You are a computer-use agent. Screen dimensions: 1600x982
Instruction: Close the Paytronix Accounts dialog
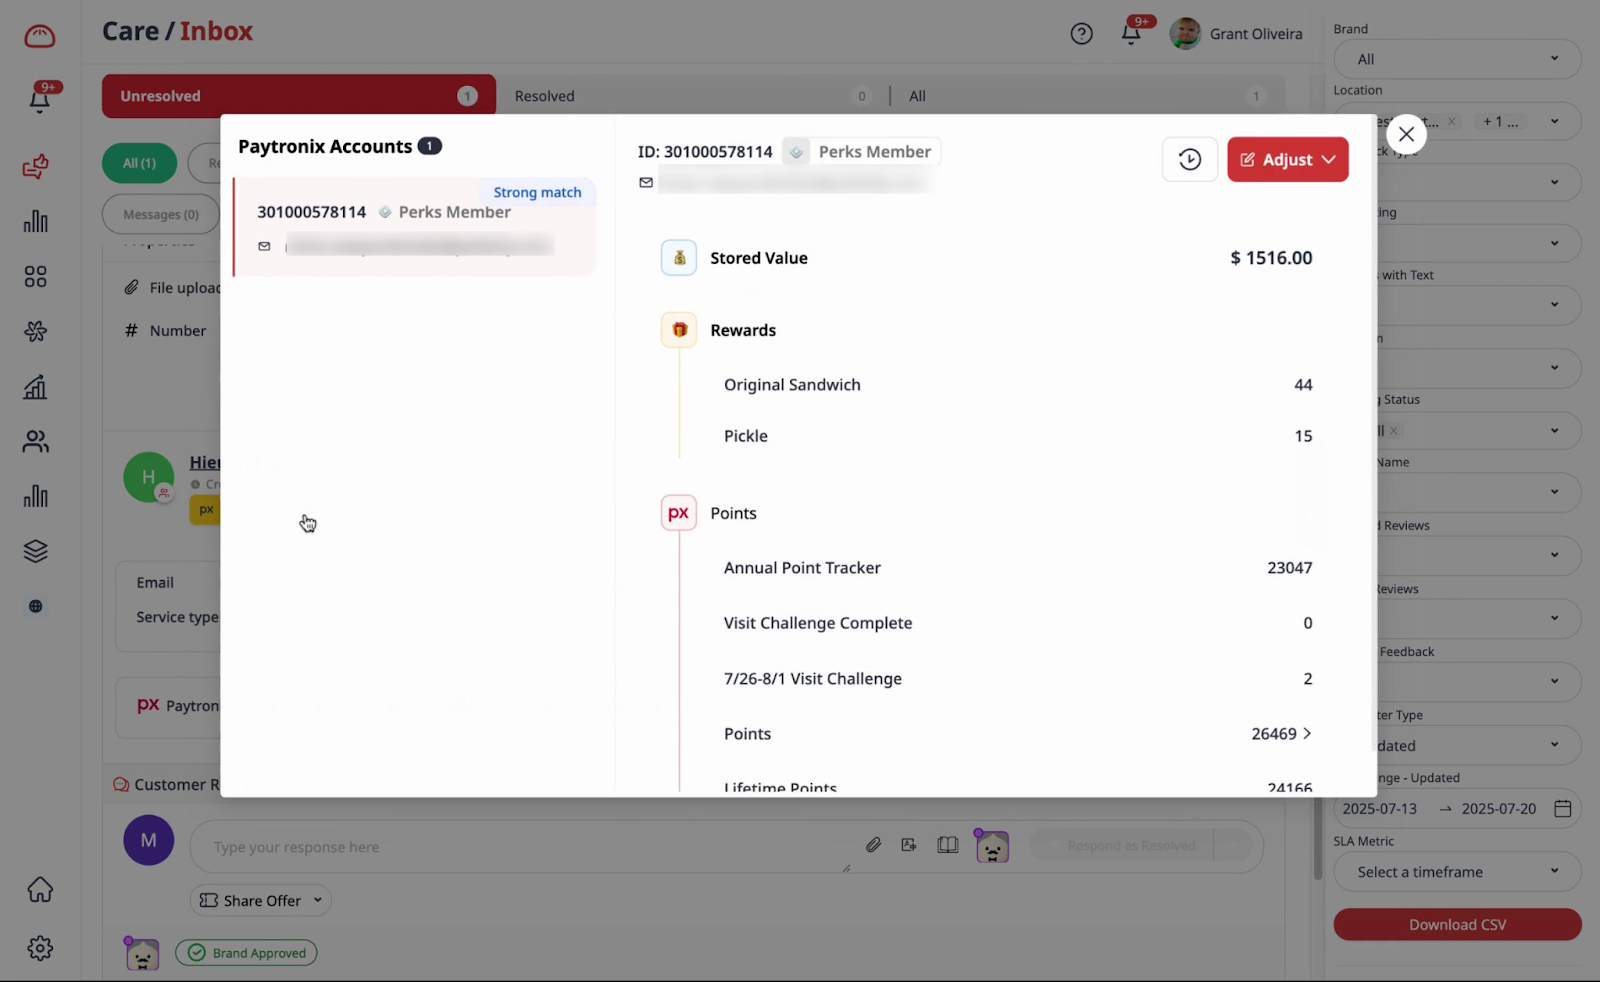point(1406,134)
